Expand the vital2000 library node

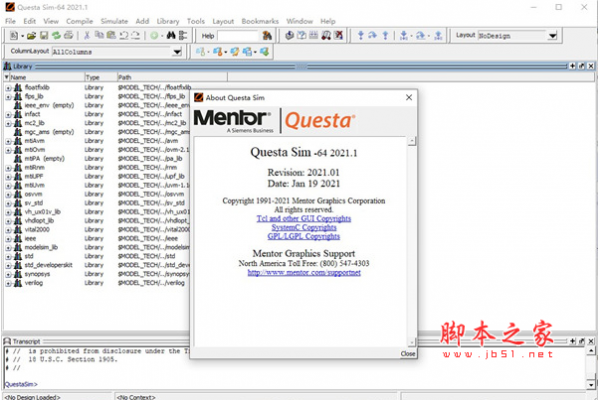tap(8, 230)
